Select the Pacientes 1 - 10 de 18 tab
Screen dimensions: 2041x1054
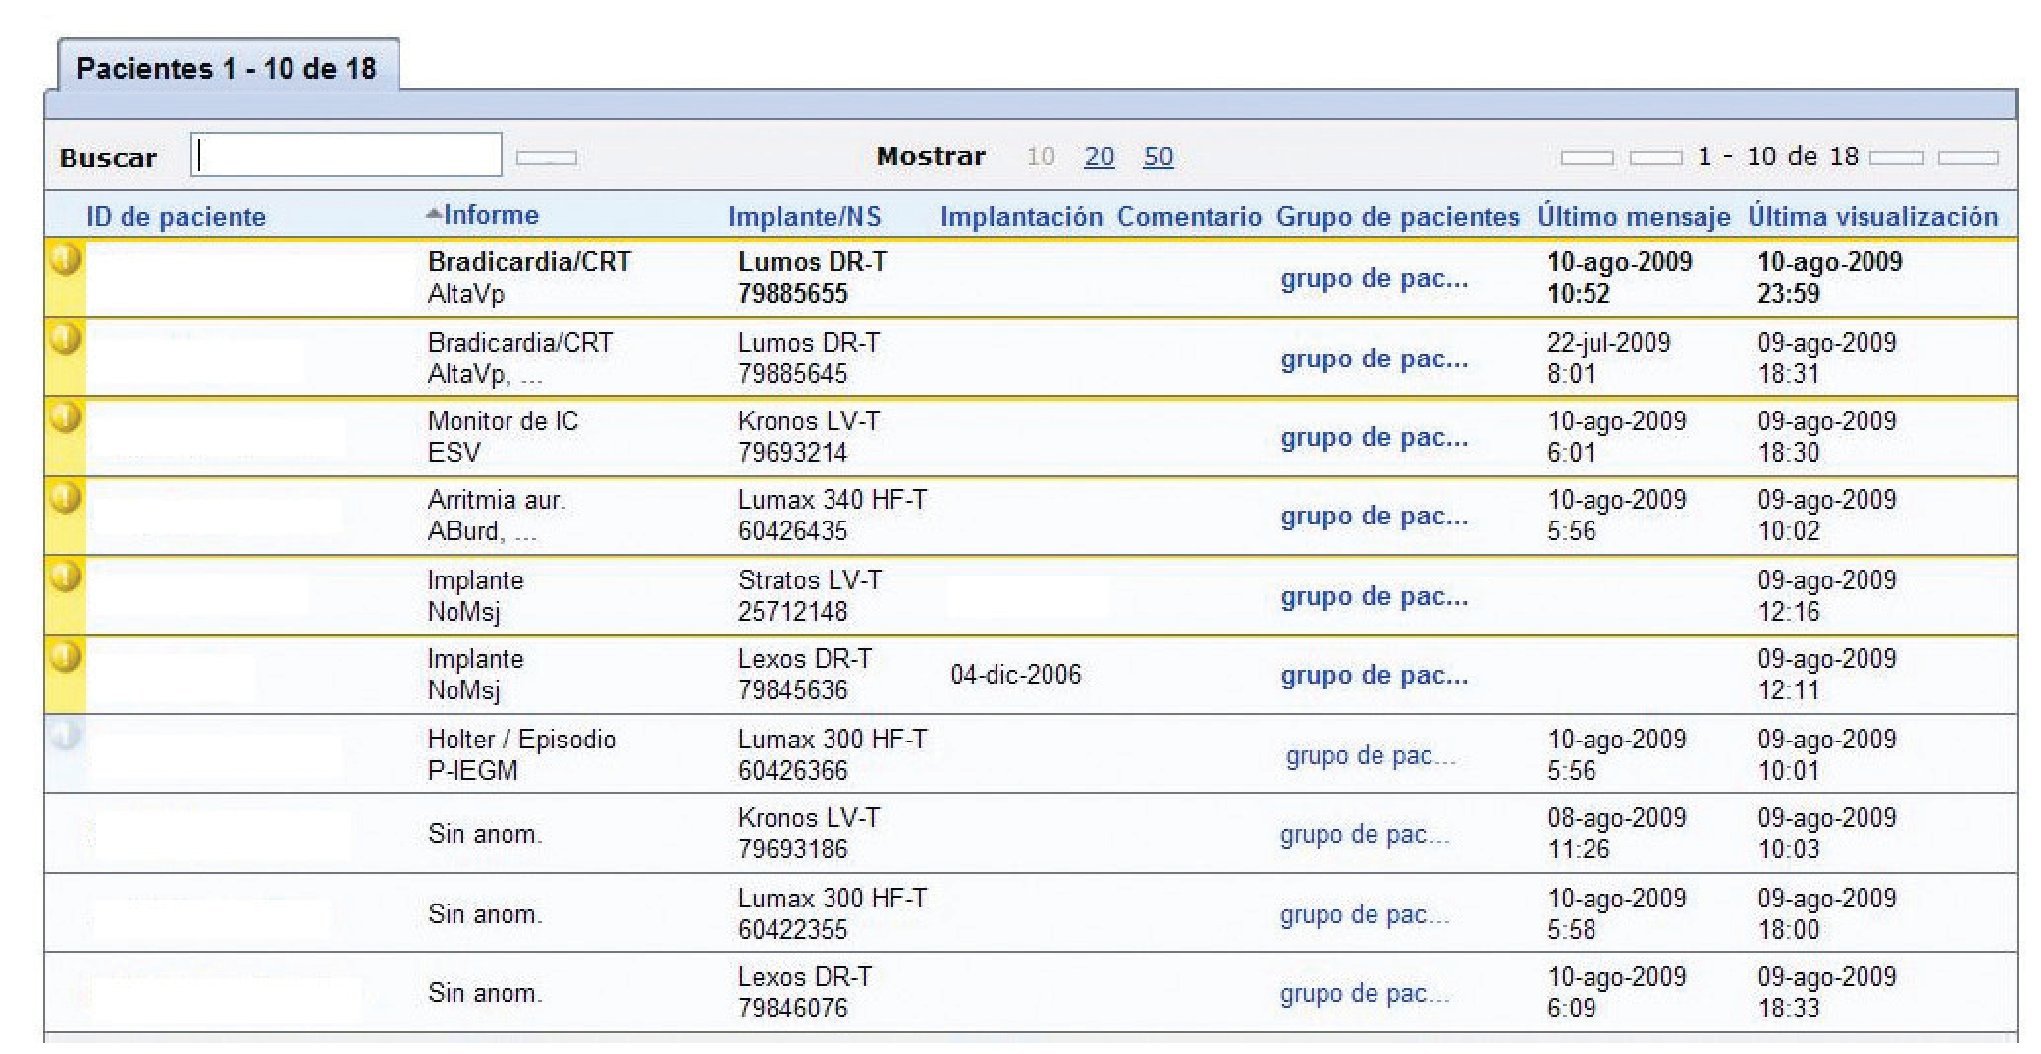click(227, 68)
